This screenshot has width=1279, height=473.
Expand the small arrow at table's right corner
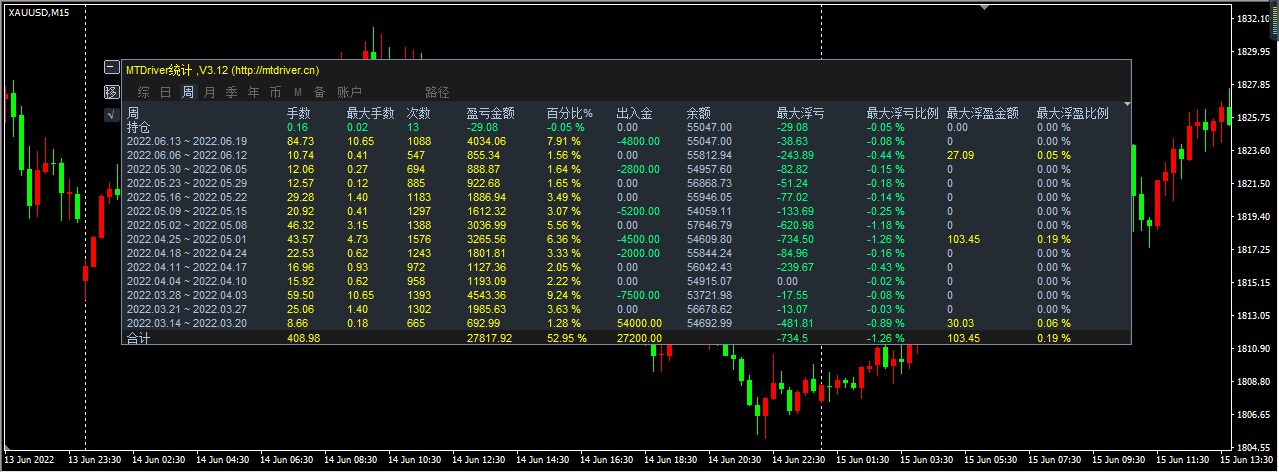tap(1127, 103)
